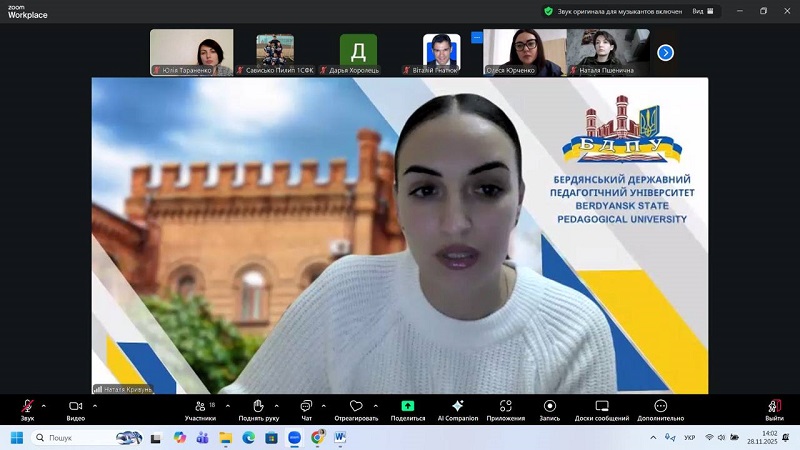Start screen sharing with Поделиться
This screenshot has width=800, height=450.
tap(408, 408)
